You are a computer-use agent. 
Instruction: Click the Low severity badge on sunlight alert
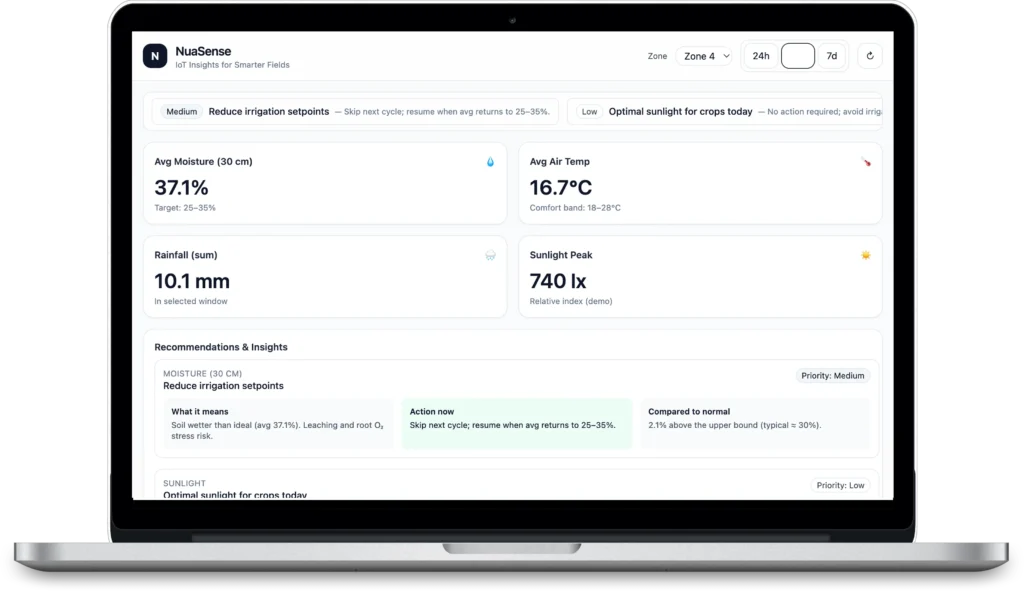[x=588, y=111]
